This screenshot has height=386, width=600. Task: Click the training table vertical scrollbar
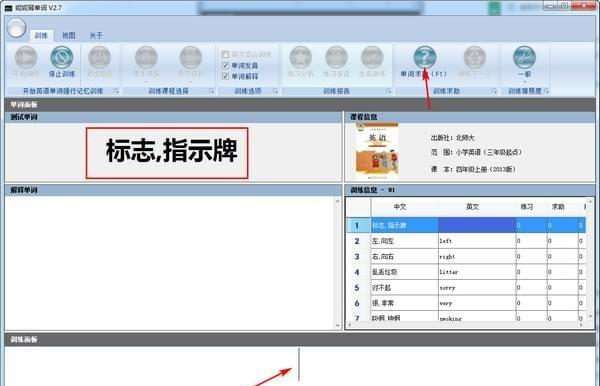590,259
